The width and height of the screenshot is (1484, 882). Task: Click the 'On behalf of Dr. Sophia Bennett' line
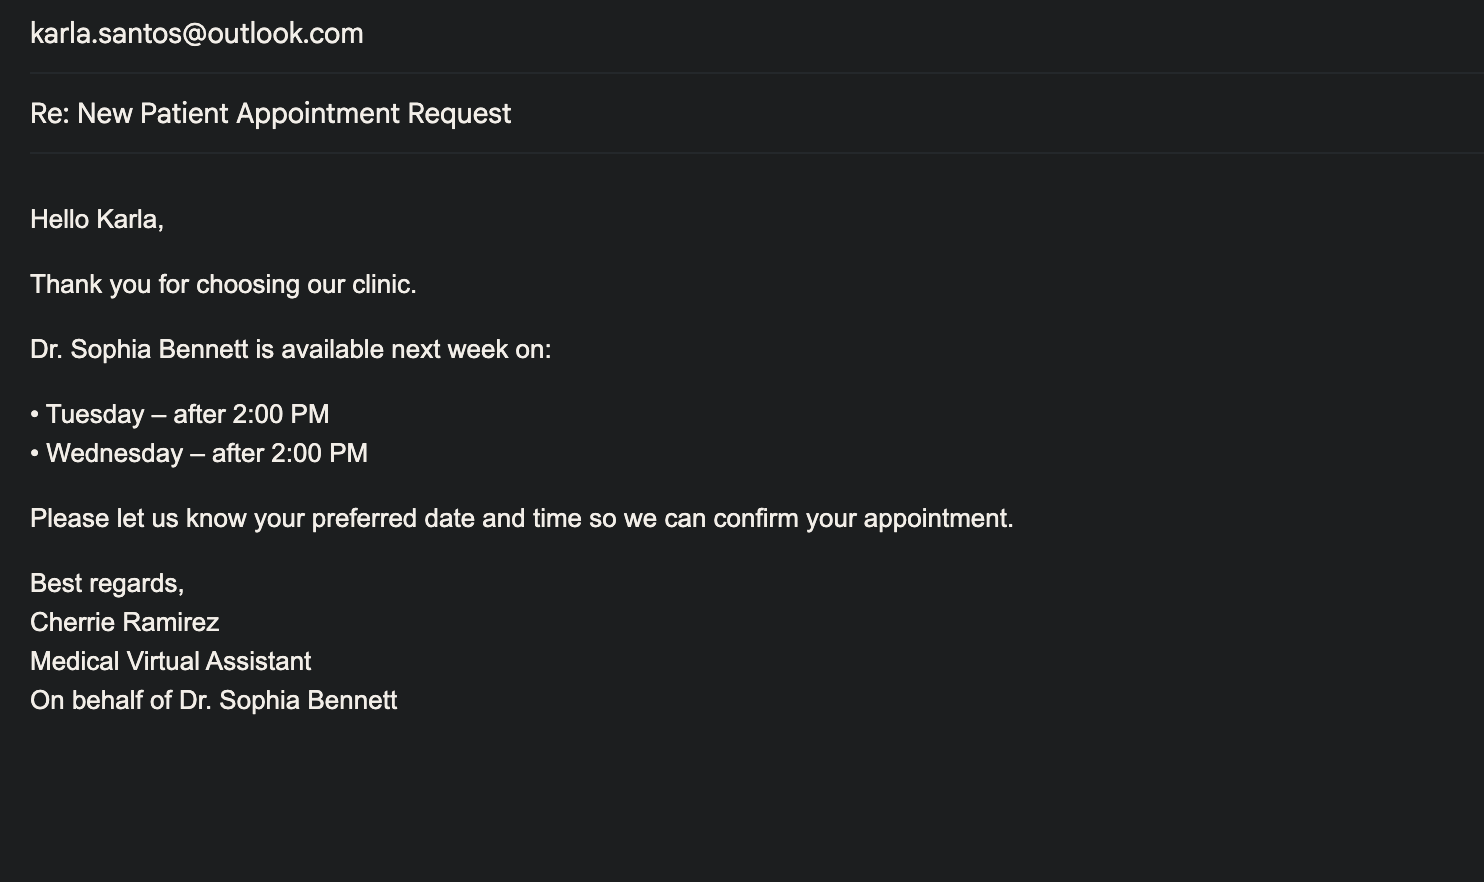(x=213, y=700)
